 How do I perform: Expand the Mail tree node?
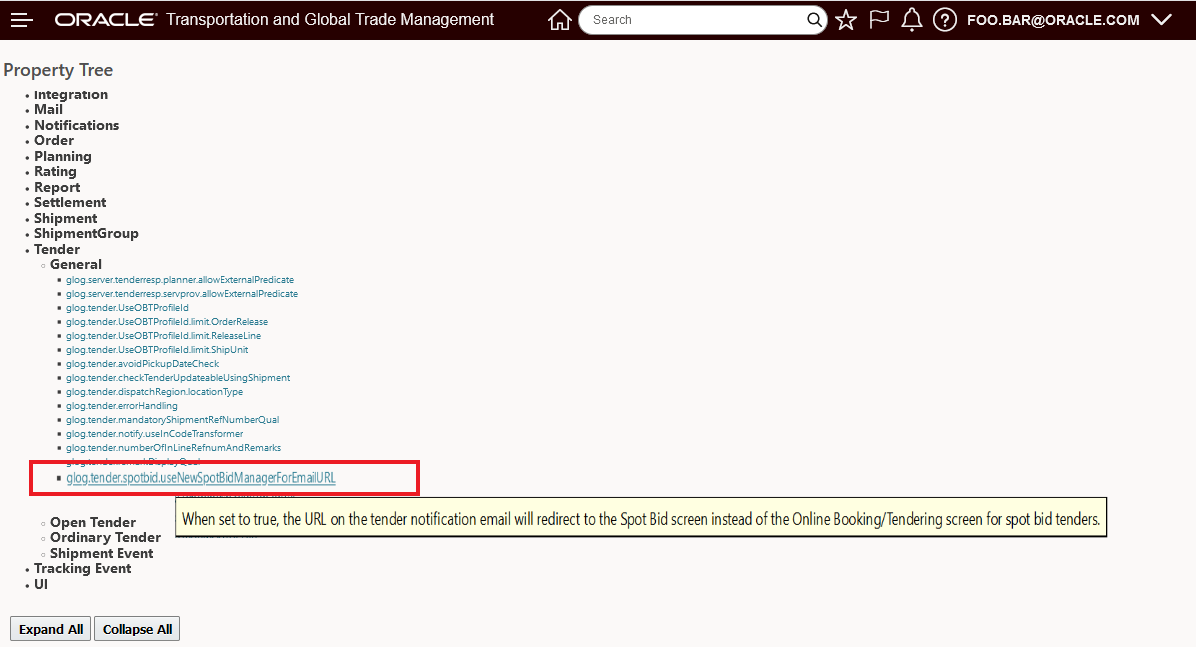tap(48, 109)
